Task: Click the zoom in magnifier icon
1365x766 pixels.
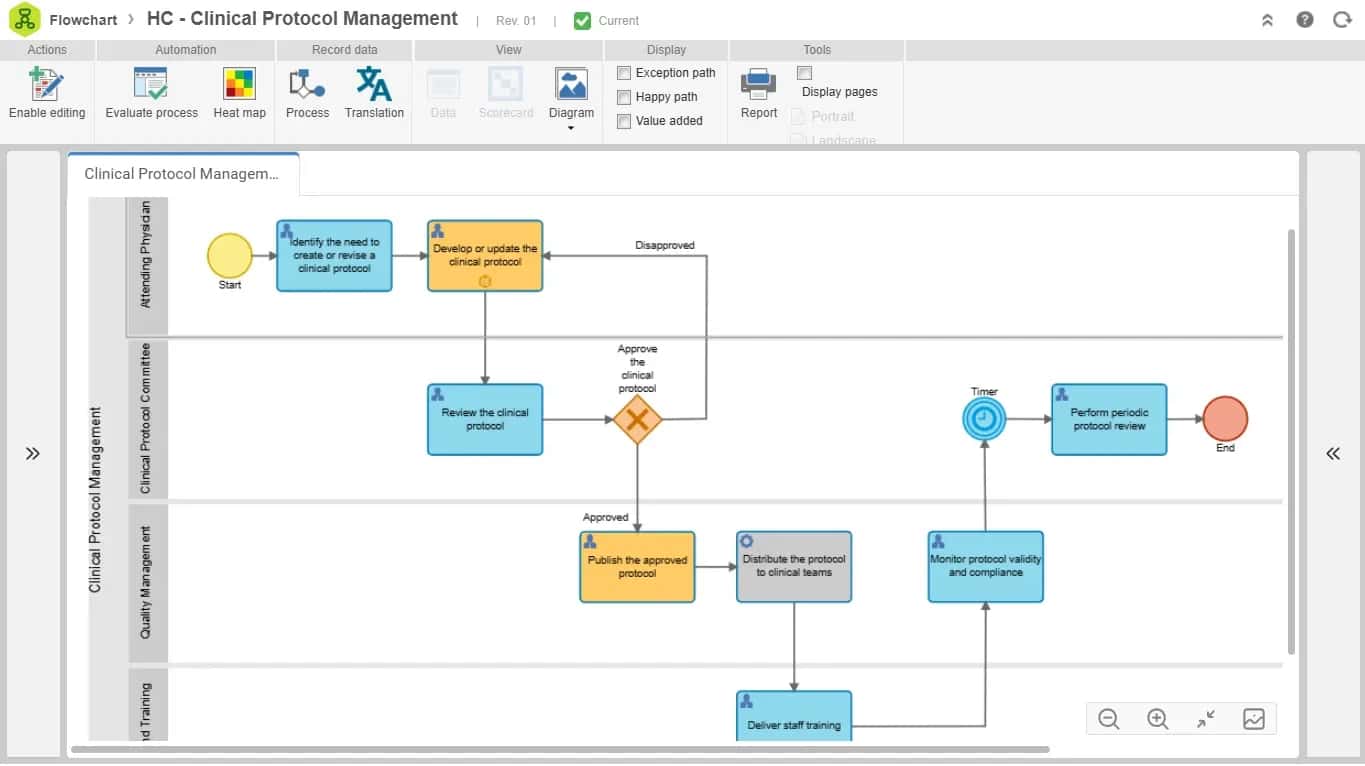Action: (x=1157, y=718)
